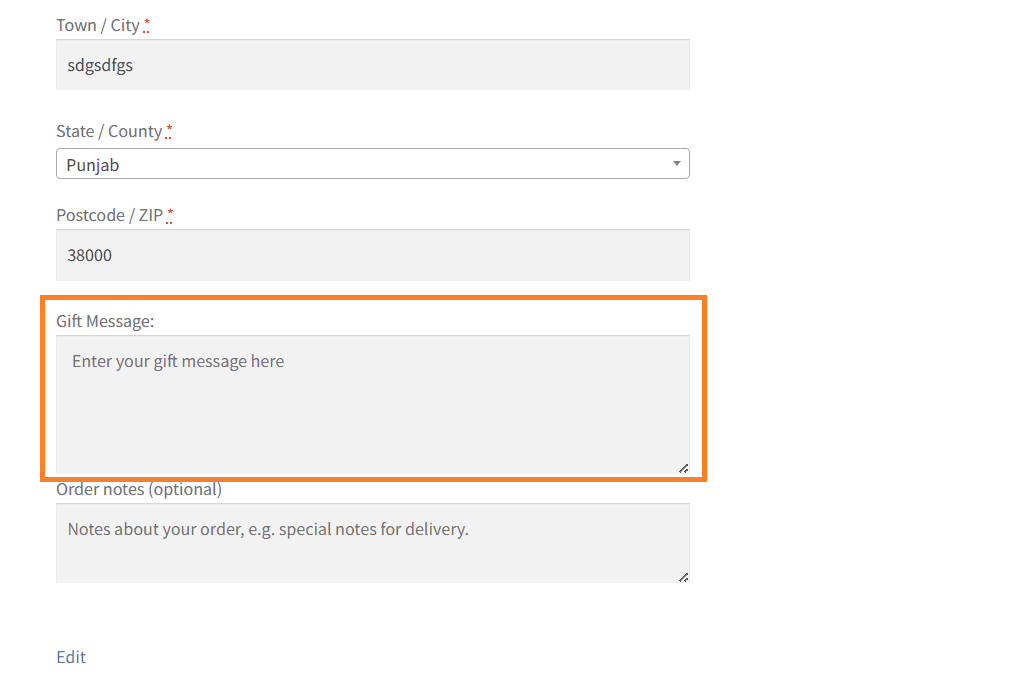Screen dimensions: 1011x685
Task: Click the Gift Message label
Action: click(105, 321)
